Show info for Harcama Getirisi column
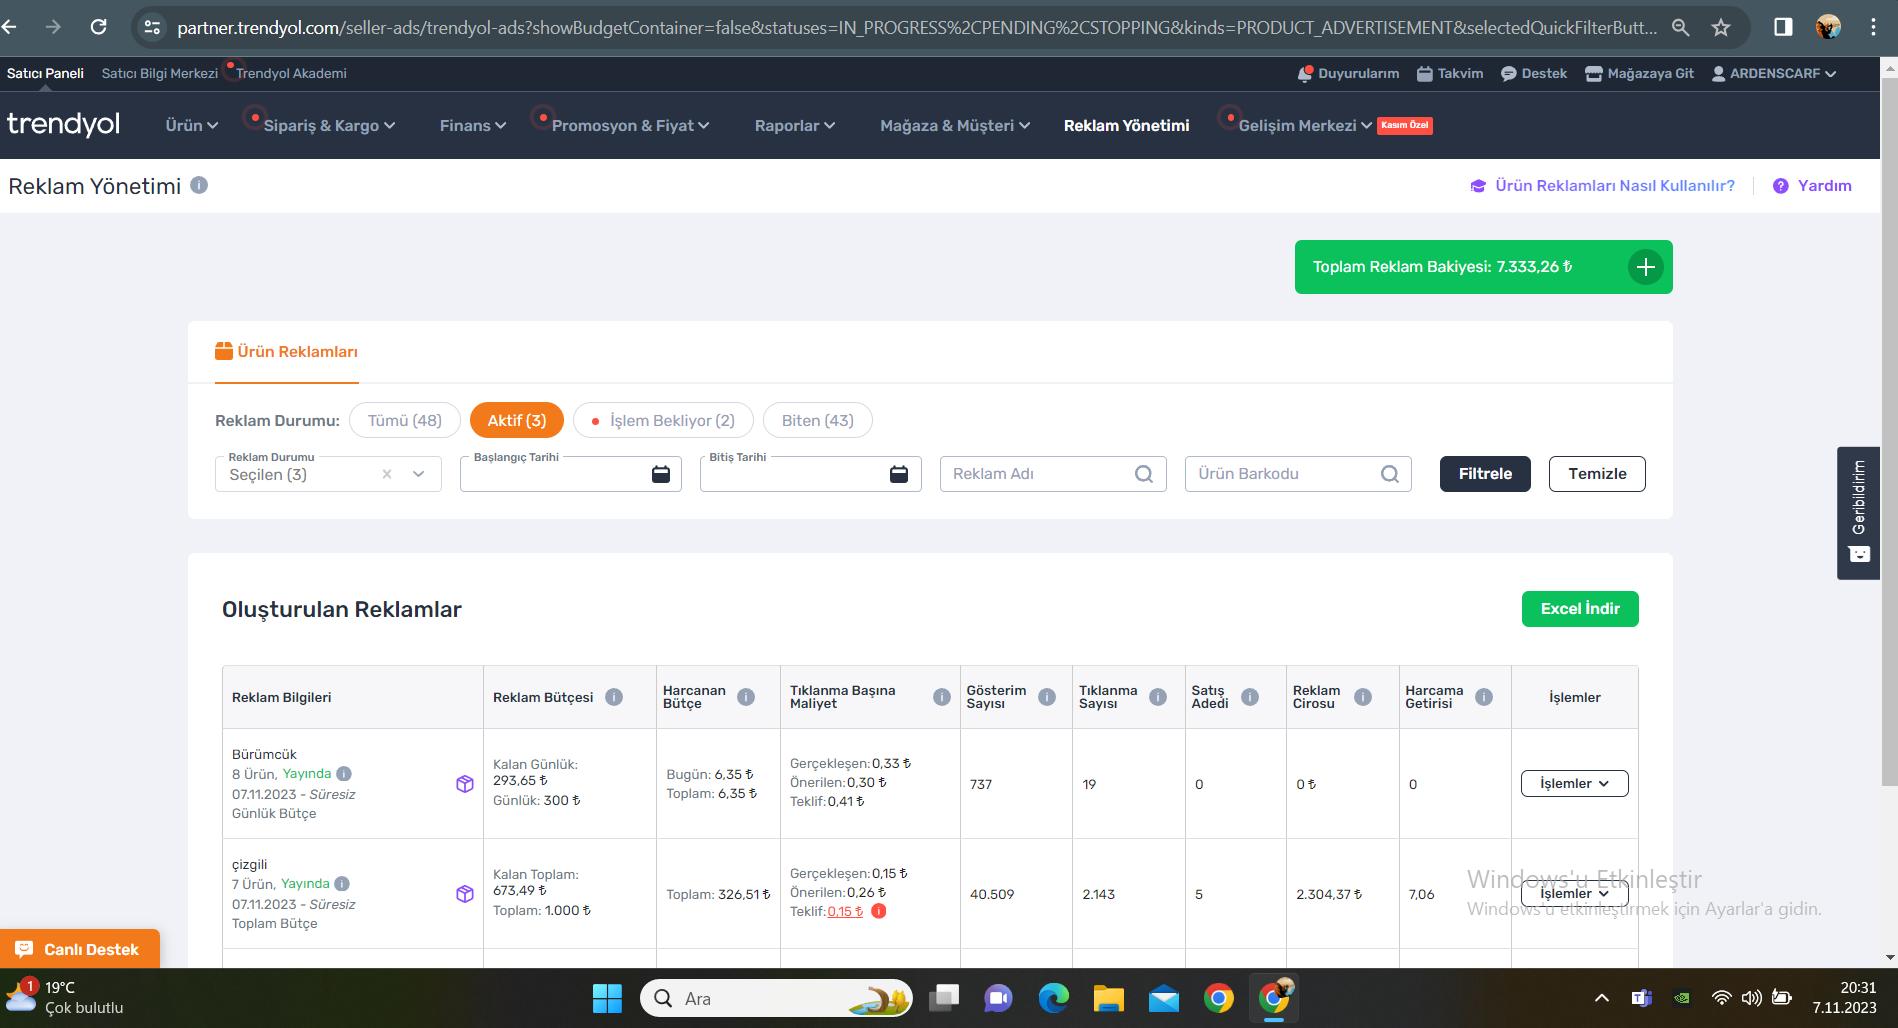The width and height of the screenshot is (1898, 1028). (1484, 697)
